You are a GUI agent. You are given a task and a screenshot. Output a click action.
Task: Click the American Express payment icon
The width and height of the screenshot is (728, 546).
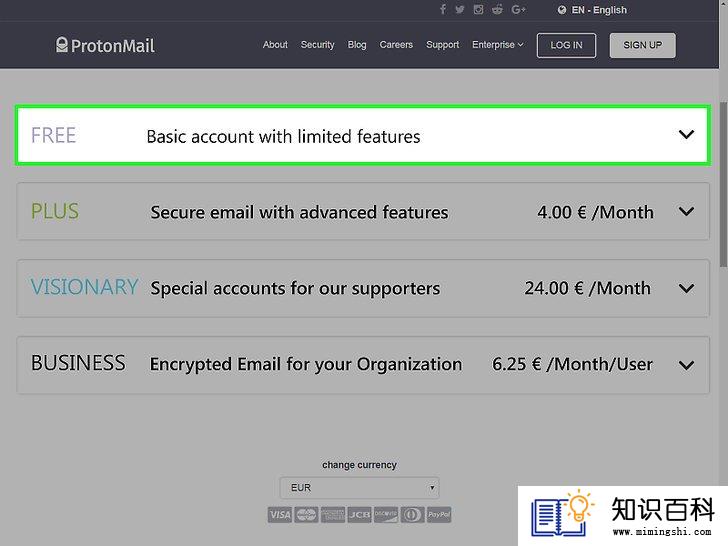click(333, 514)
